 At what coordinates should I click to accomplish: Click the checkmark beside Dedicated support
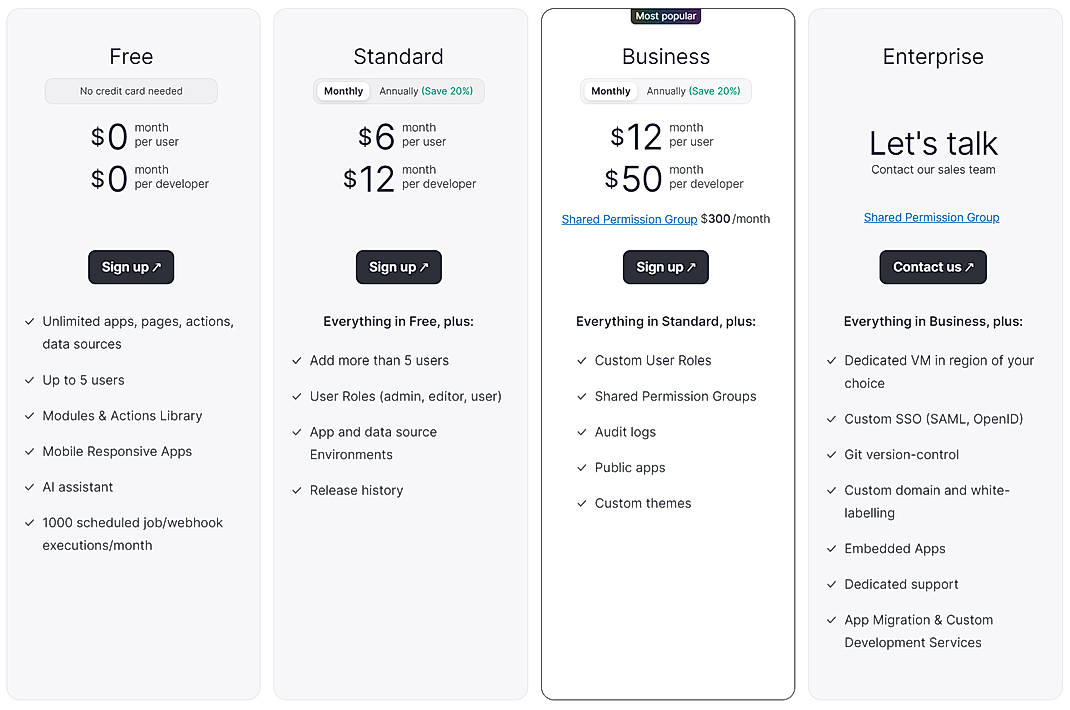pyautogui.click(x=831, y=584)
